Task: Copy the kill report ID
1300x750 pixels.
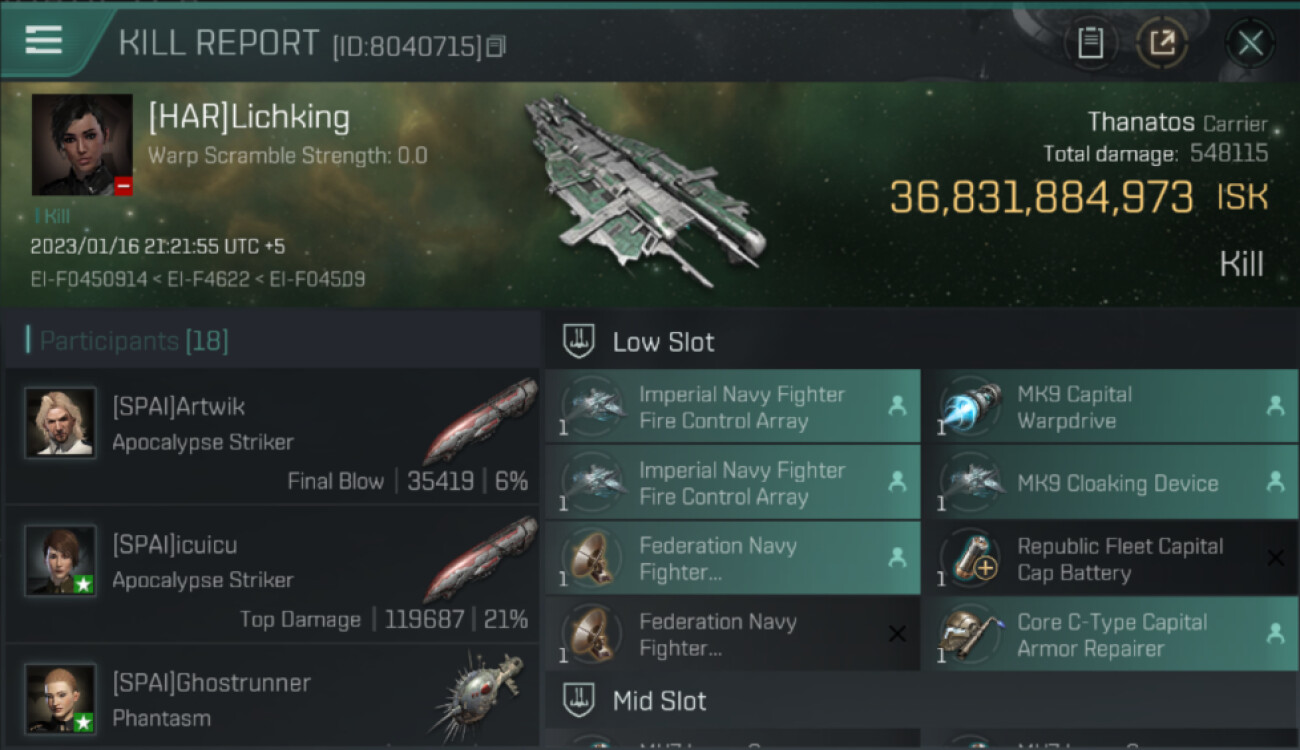Action: click(x=496, y=46)
